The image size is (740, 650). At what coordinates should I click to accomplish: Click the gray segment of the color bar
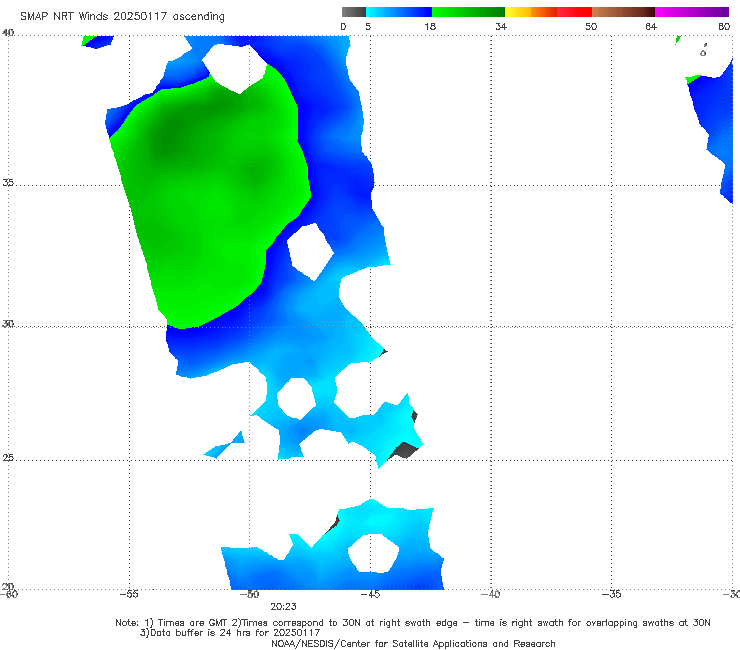pos(353,12)
